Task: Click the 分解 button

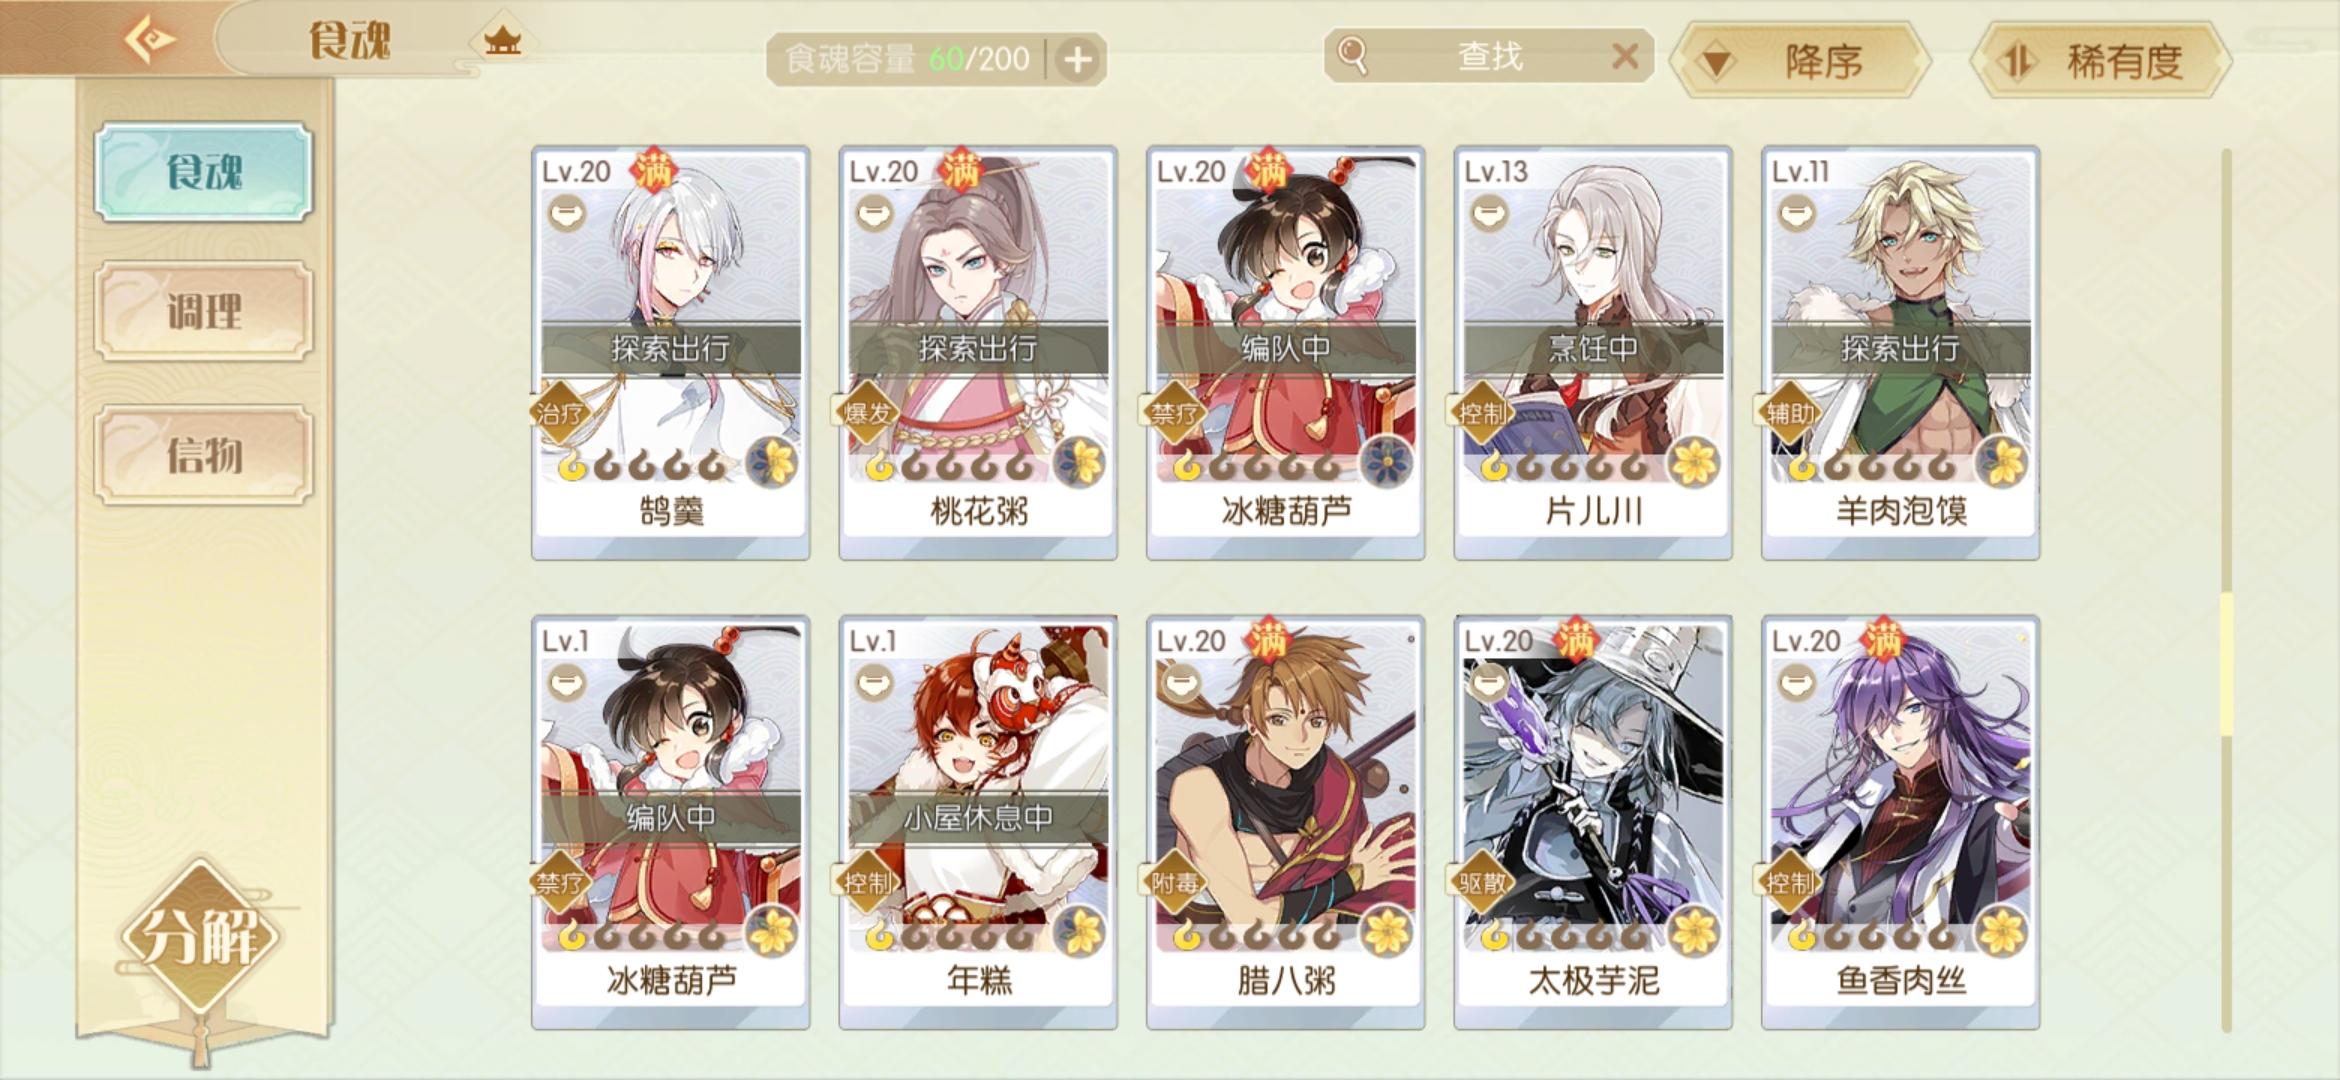Action: point(202,935)
